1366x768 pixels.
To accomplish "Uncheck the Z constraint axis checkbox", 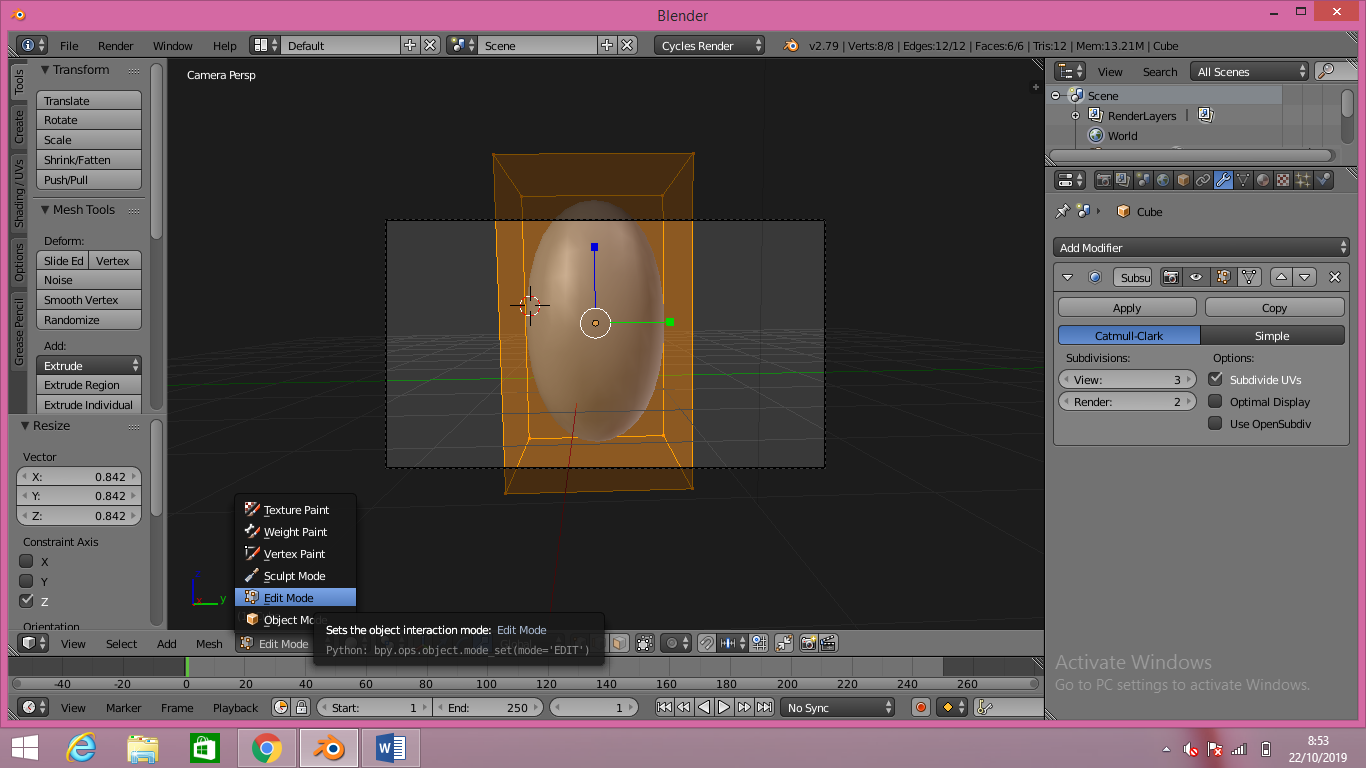I will click(x=27, y=601).
